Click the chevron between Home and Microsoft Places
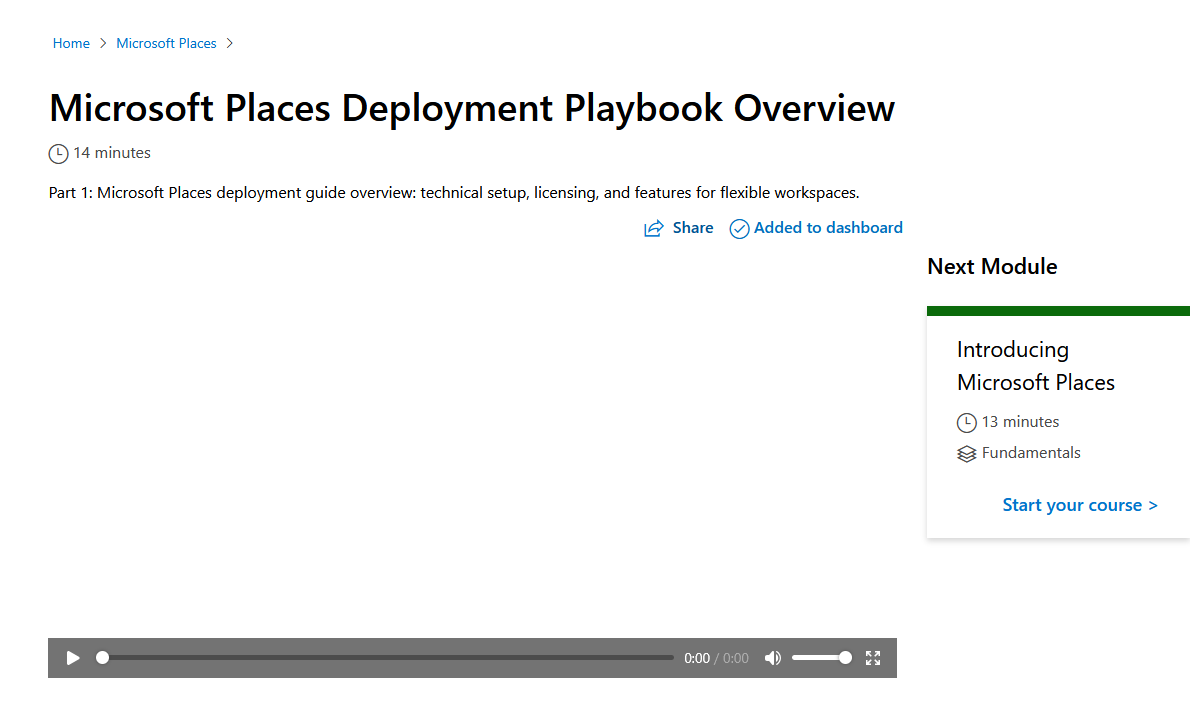 104,43
